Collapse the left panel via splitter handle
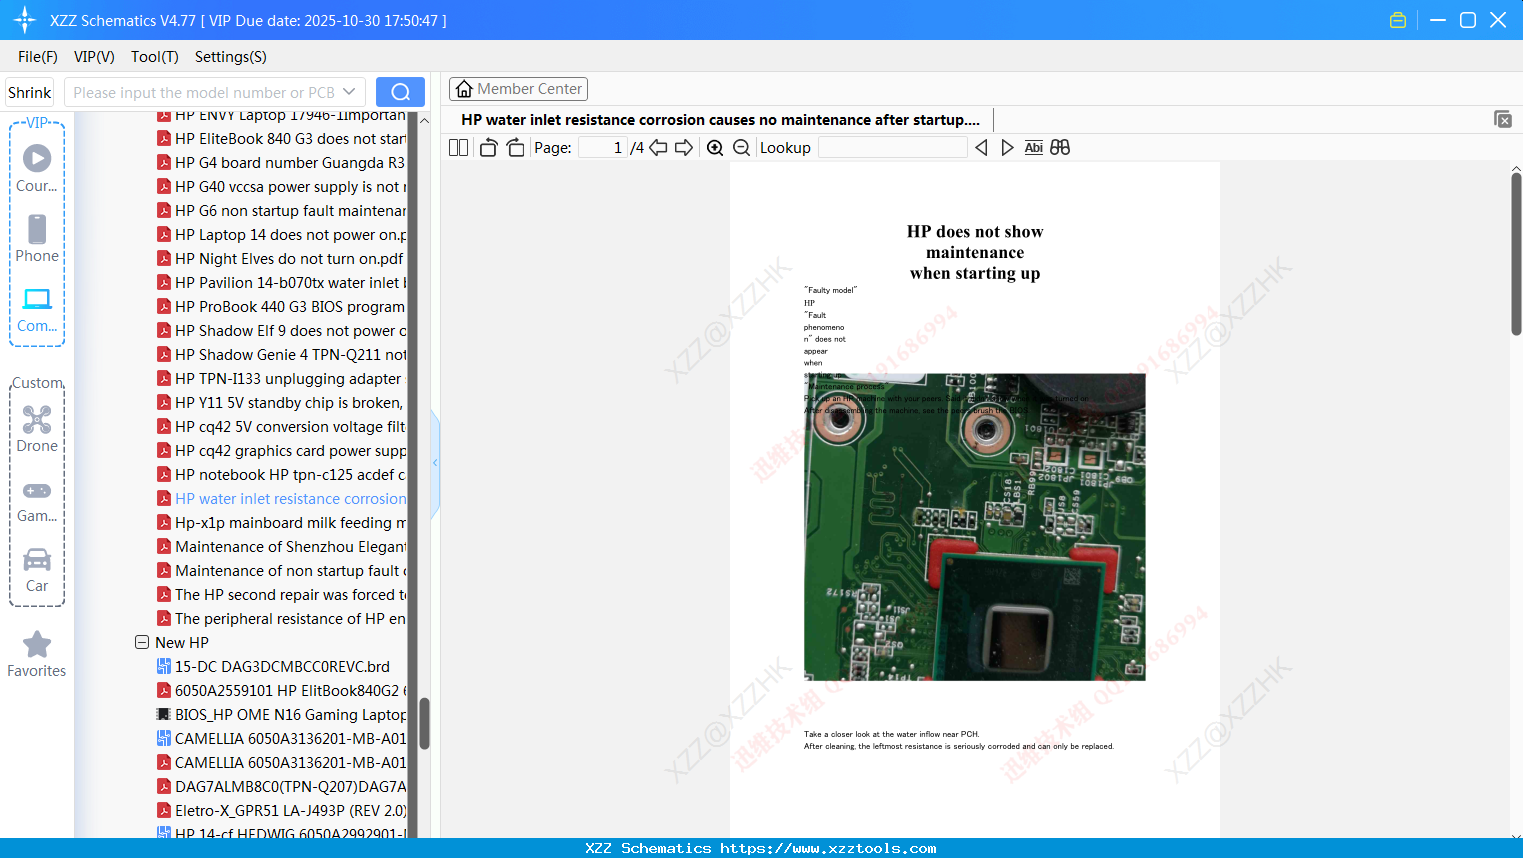1523x858 pixels. pos(435,462)
